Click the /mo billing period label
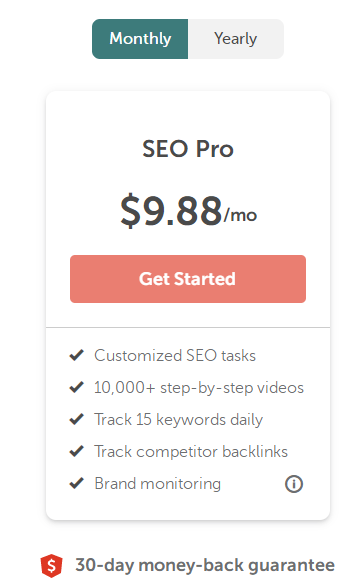 tap(240, 215)
